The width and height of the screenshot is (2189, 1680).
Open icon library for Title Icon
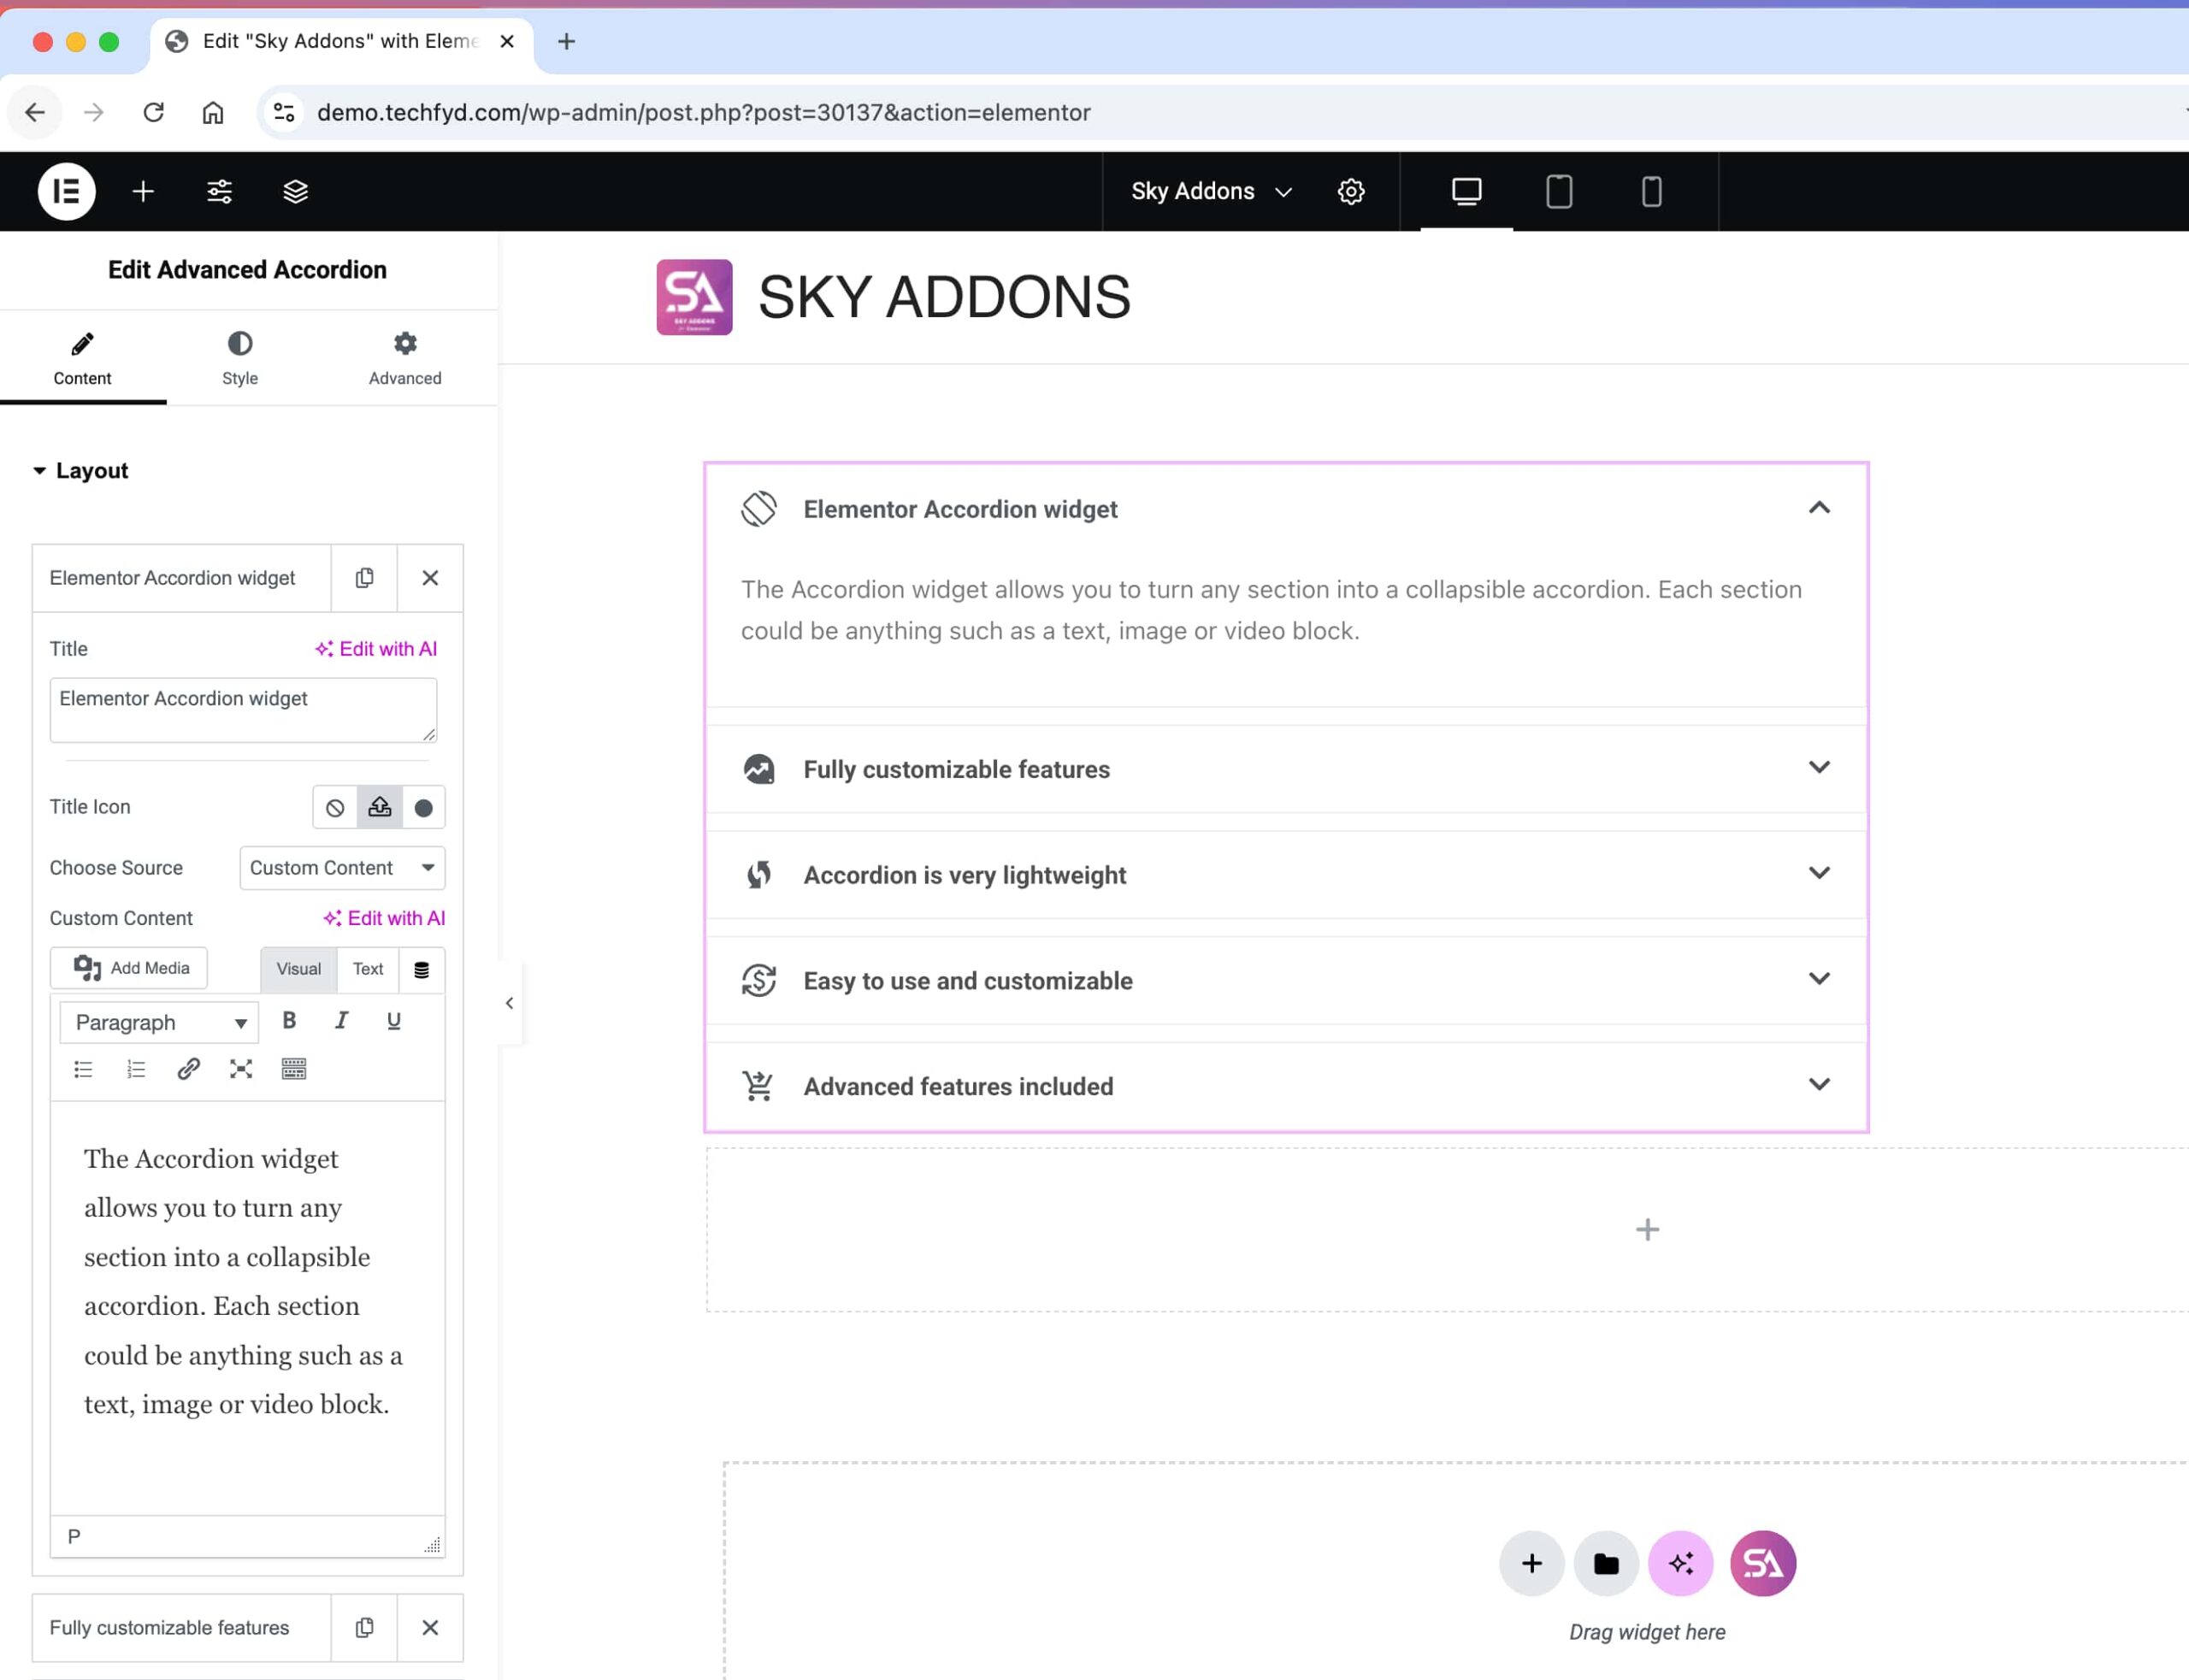[424, 807]
